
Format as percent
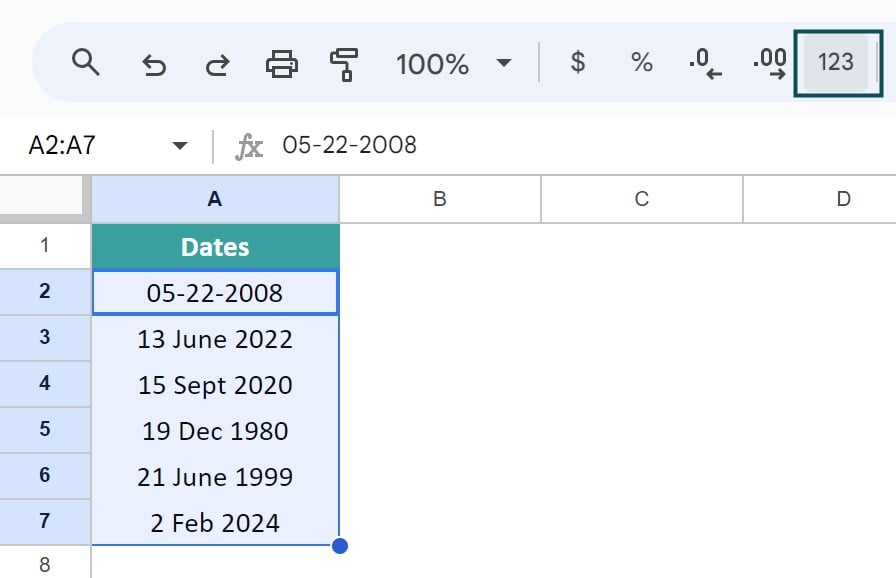pos(641,62)
